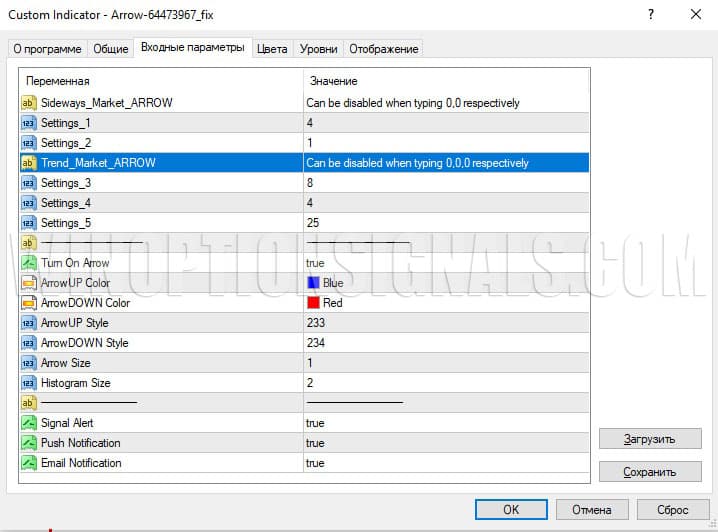Click the red ArrowDOWN Color swatch
The height and width of the screenshot is (532, 718).
313,303
